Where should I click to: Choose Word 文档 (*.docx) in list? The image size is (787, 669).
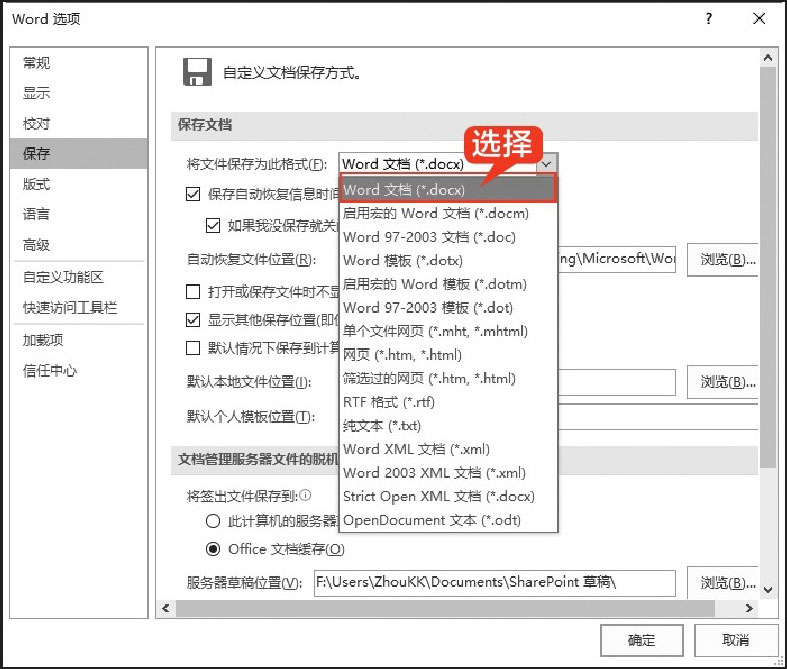(448, 190)
